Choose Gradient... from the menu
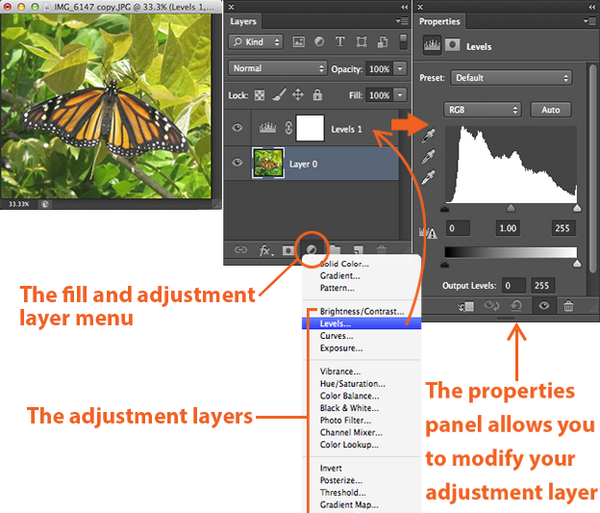Viewport: 600px width, 513px height. (x=340, y=275)
